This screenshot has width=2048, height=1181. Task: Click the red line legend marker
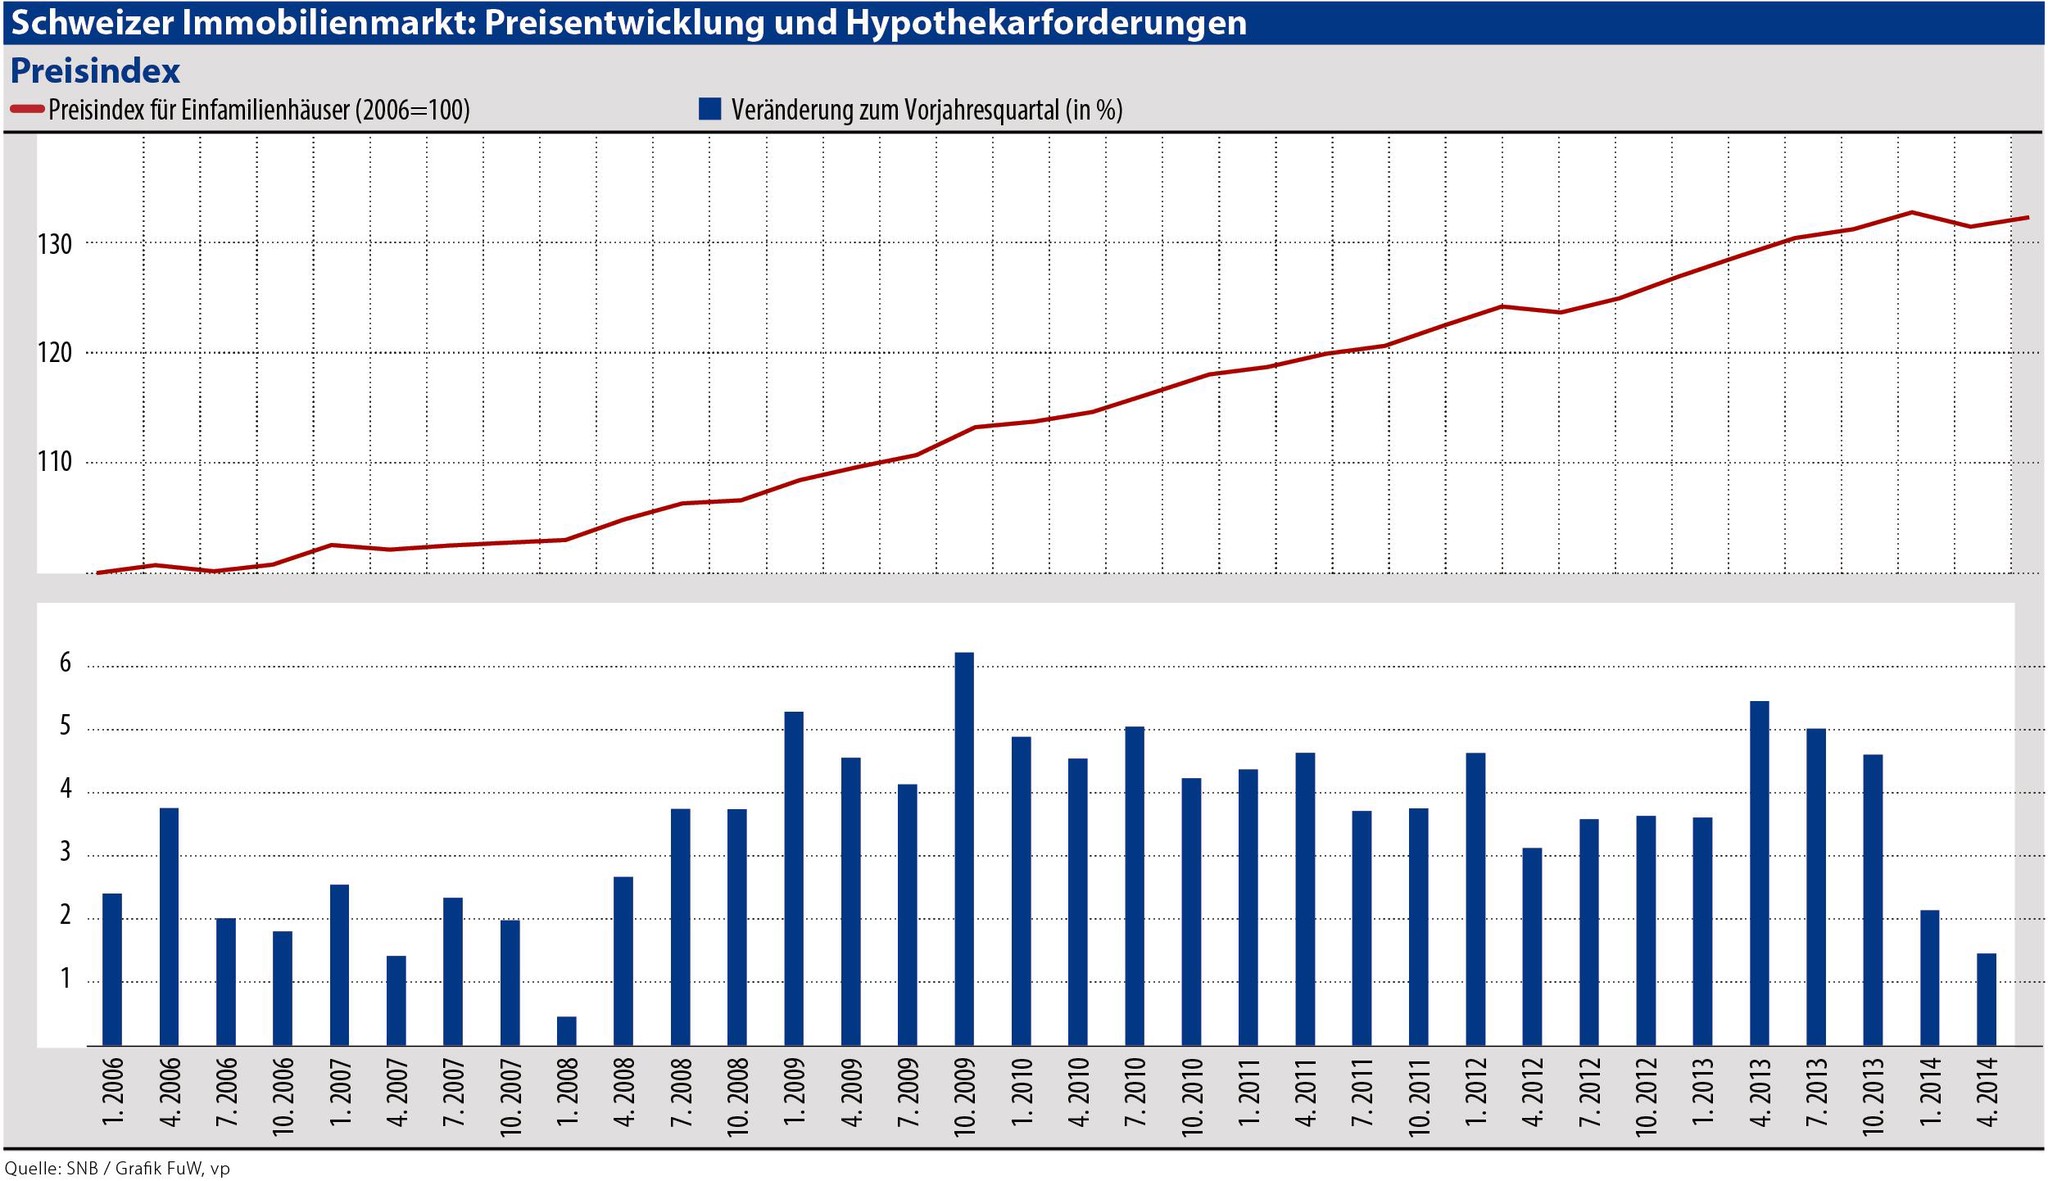click(x=27, y=110)
